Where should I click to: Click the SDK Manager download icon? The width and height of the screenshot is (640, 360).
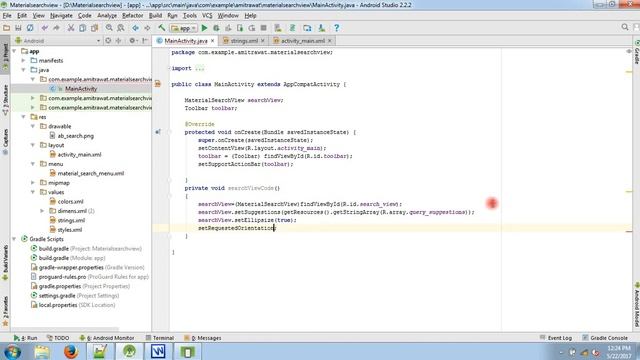(x=322, y=28)
